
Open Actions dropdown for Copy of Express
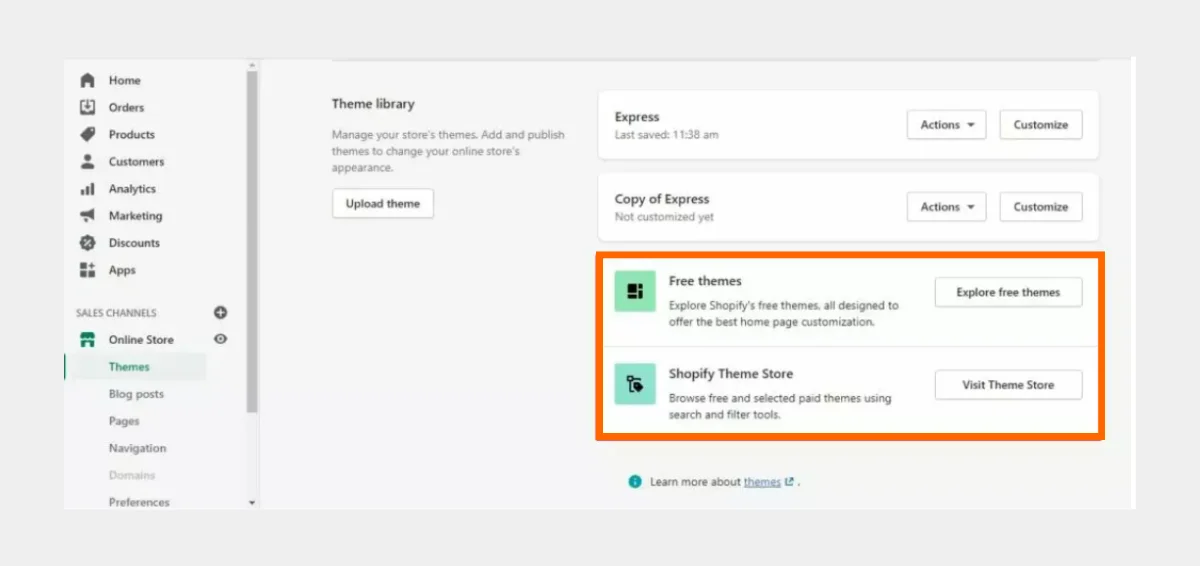pyautogui.click(x=946, y=207)
